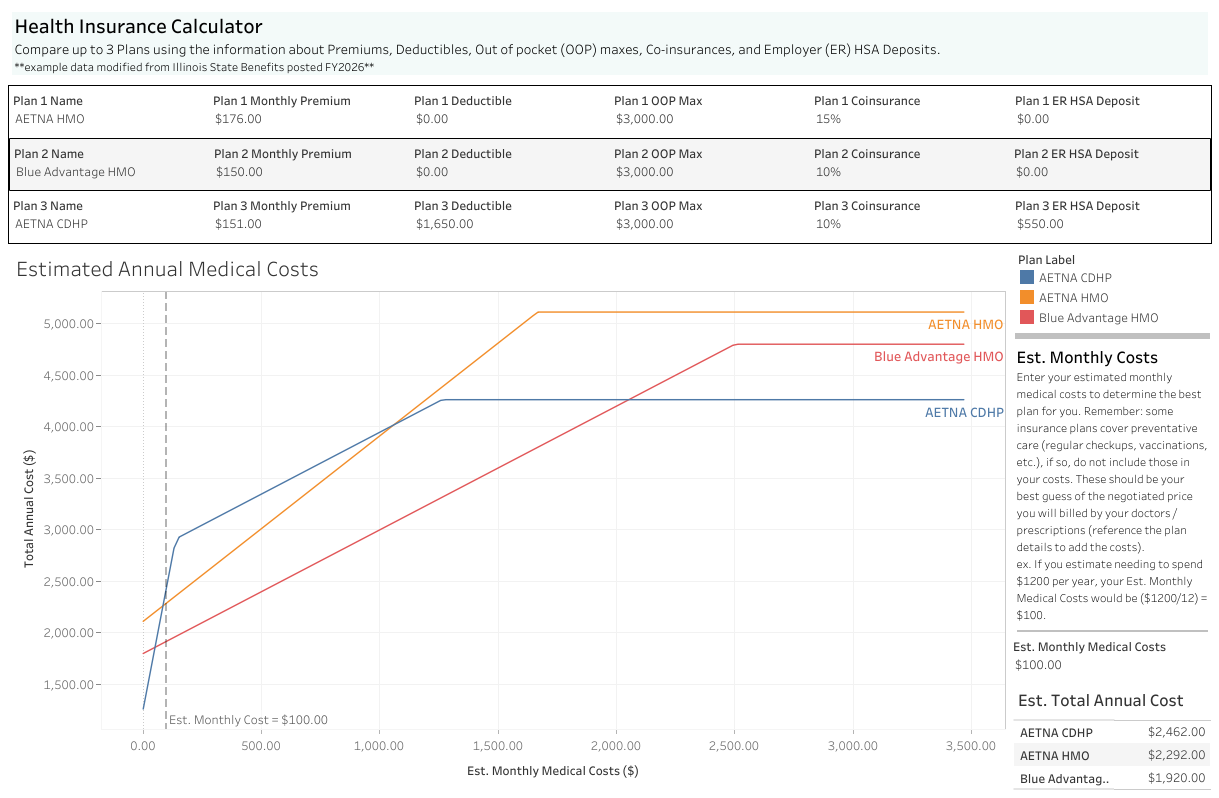The image size is (1219, 798).
Task: Click the Estimated Annual Medical Costs chart title
Action: tap(167, 269)
